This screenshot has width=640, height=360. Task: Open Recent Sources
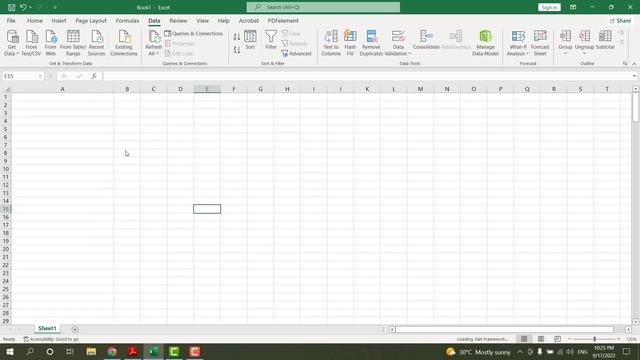point(97,42)
